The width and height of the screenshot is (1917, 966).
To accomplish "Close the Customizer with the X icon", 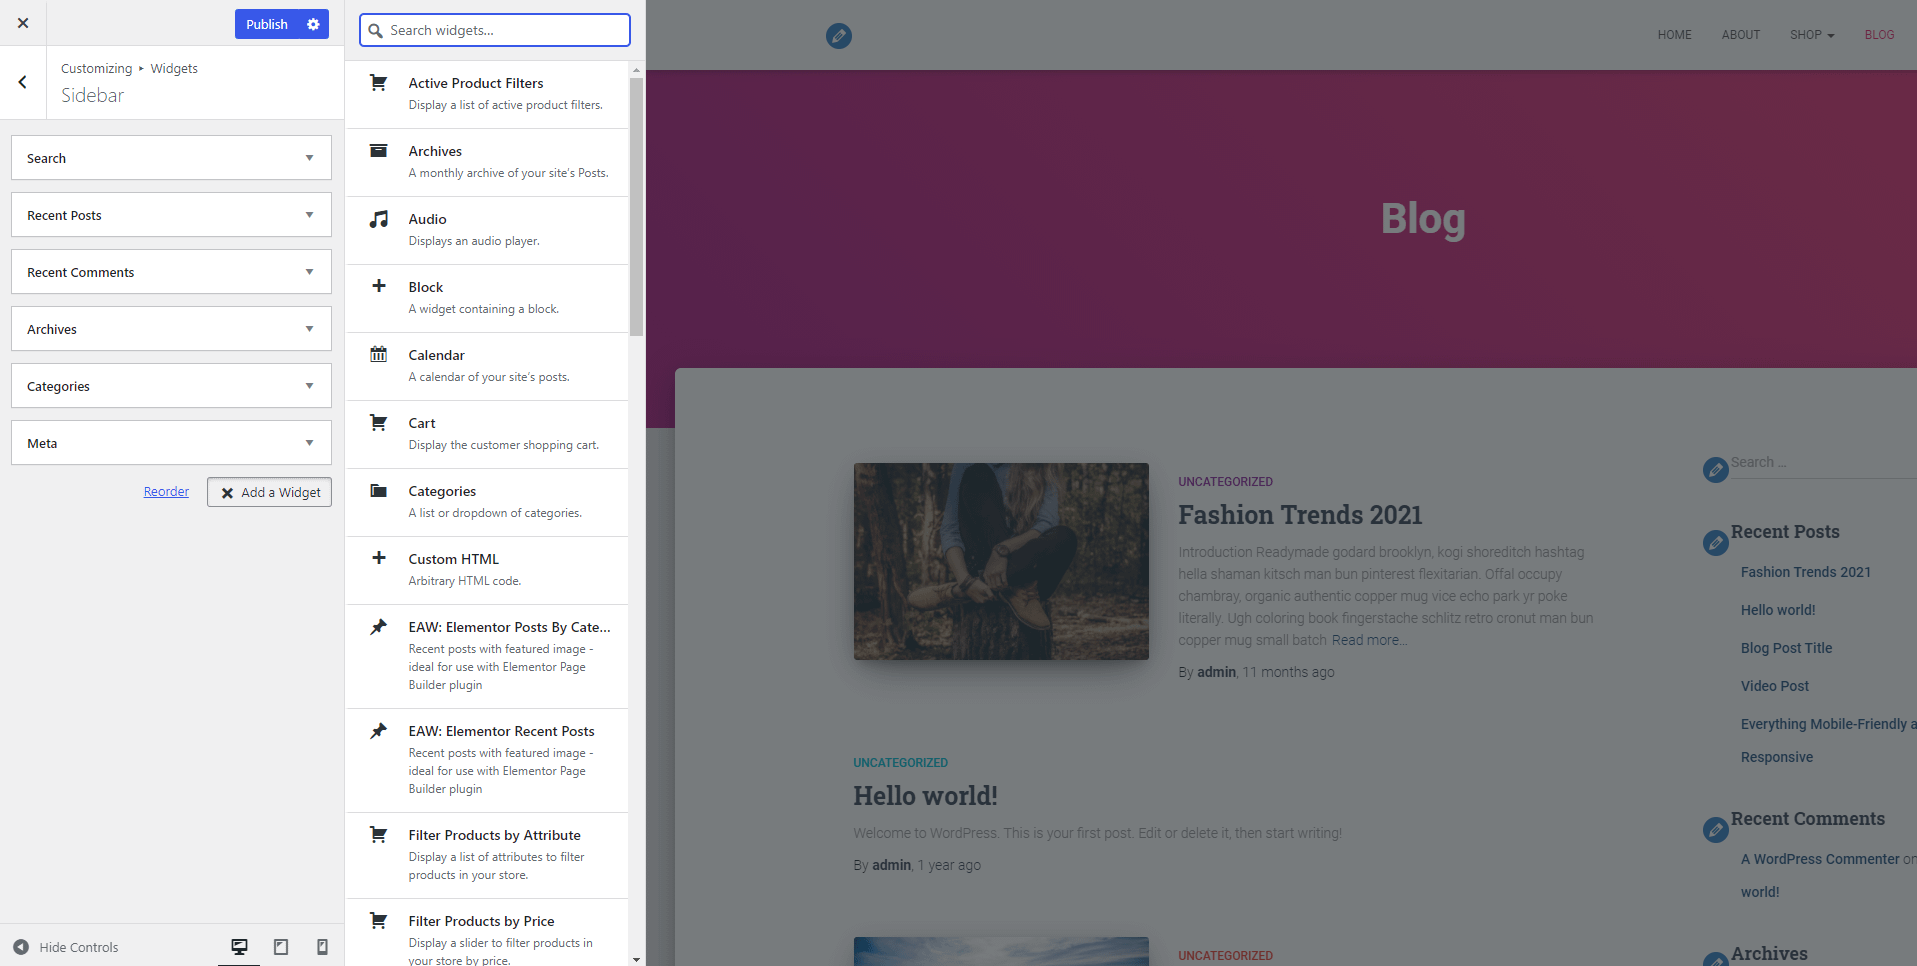I will (23, 23).
